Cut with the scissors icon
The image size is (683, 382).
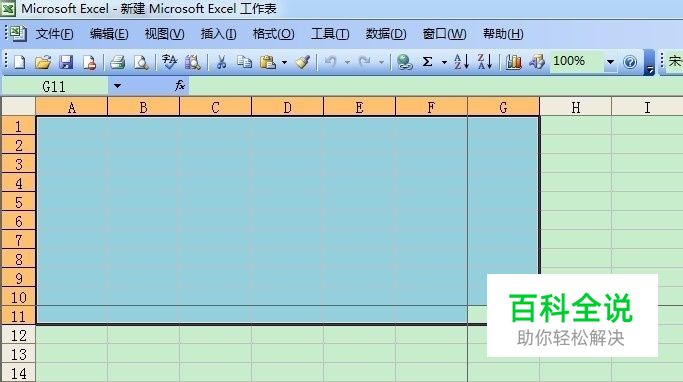click(x=221, y=62)
